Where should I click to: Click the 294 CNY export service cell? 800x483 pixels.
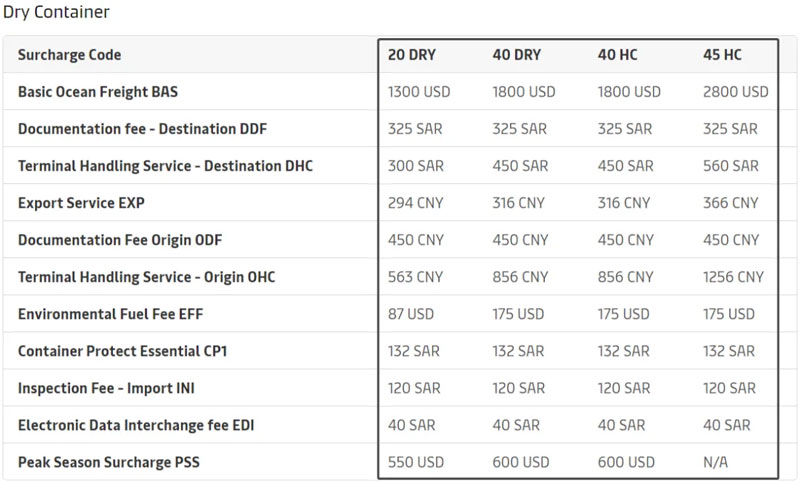tap(415, 203)
